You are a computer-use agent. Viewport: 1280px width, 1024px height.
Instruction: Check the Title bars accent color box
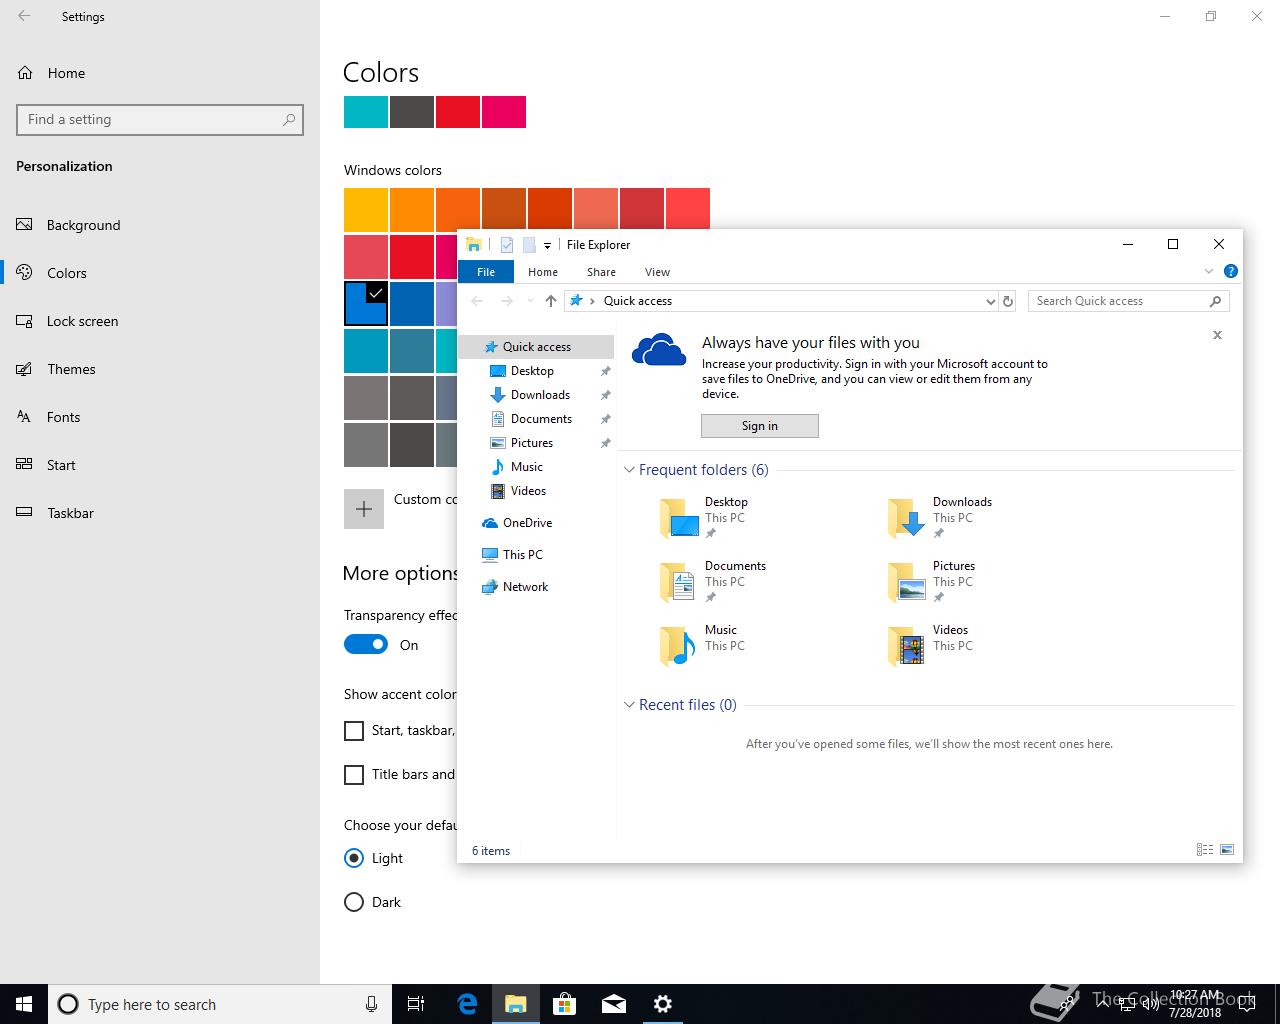pyautogui.click(x=354, y=775)
